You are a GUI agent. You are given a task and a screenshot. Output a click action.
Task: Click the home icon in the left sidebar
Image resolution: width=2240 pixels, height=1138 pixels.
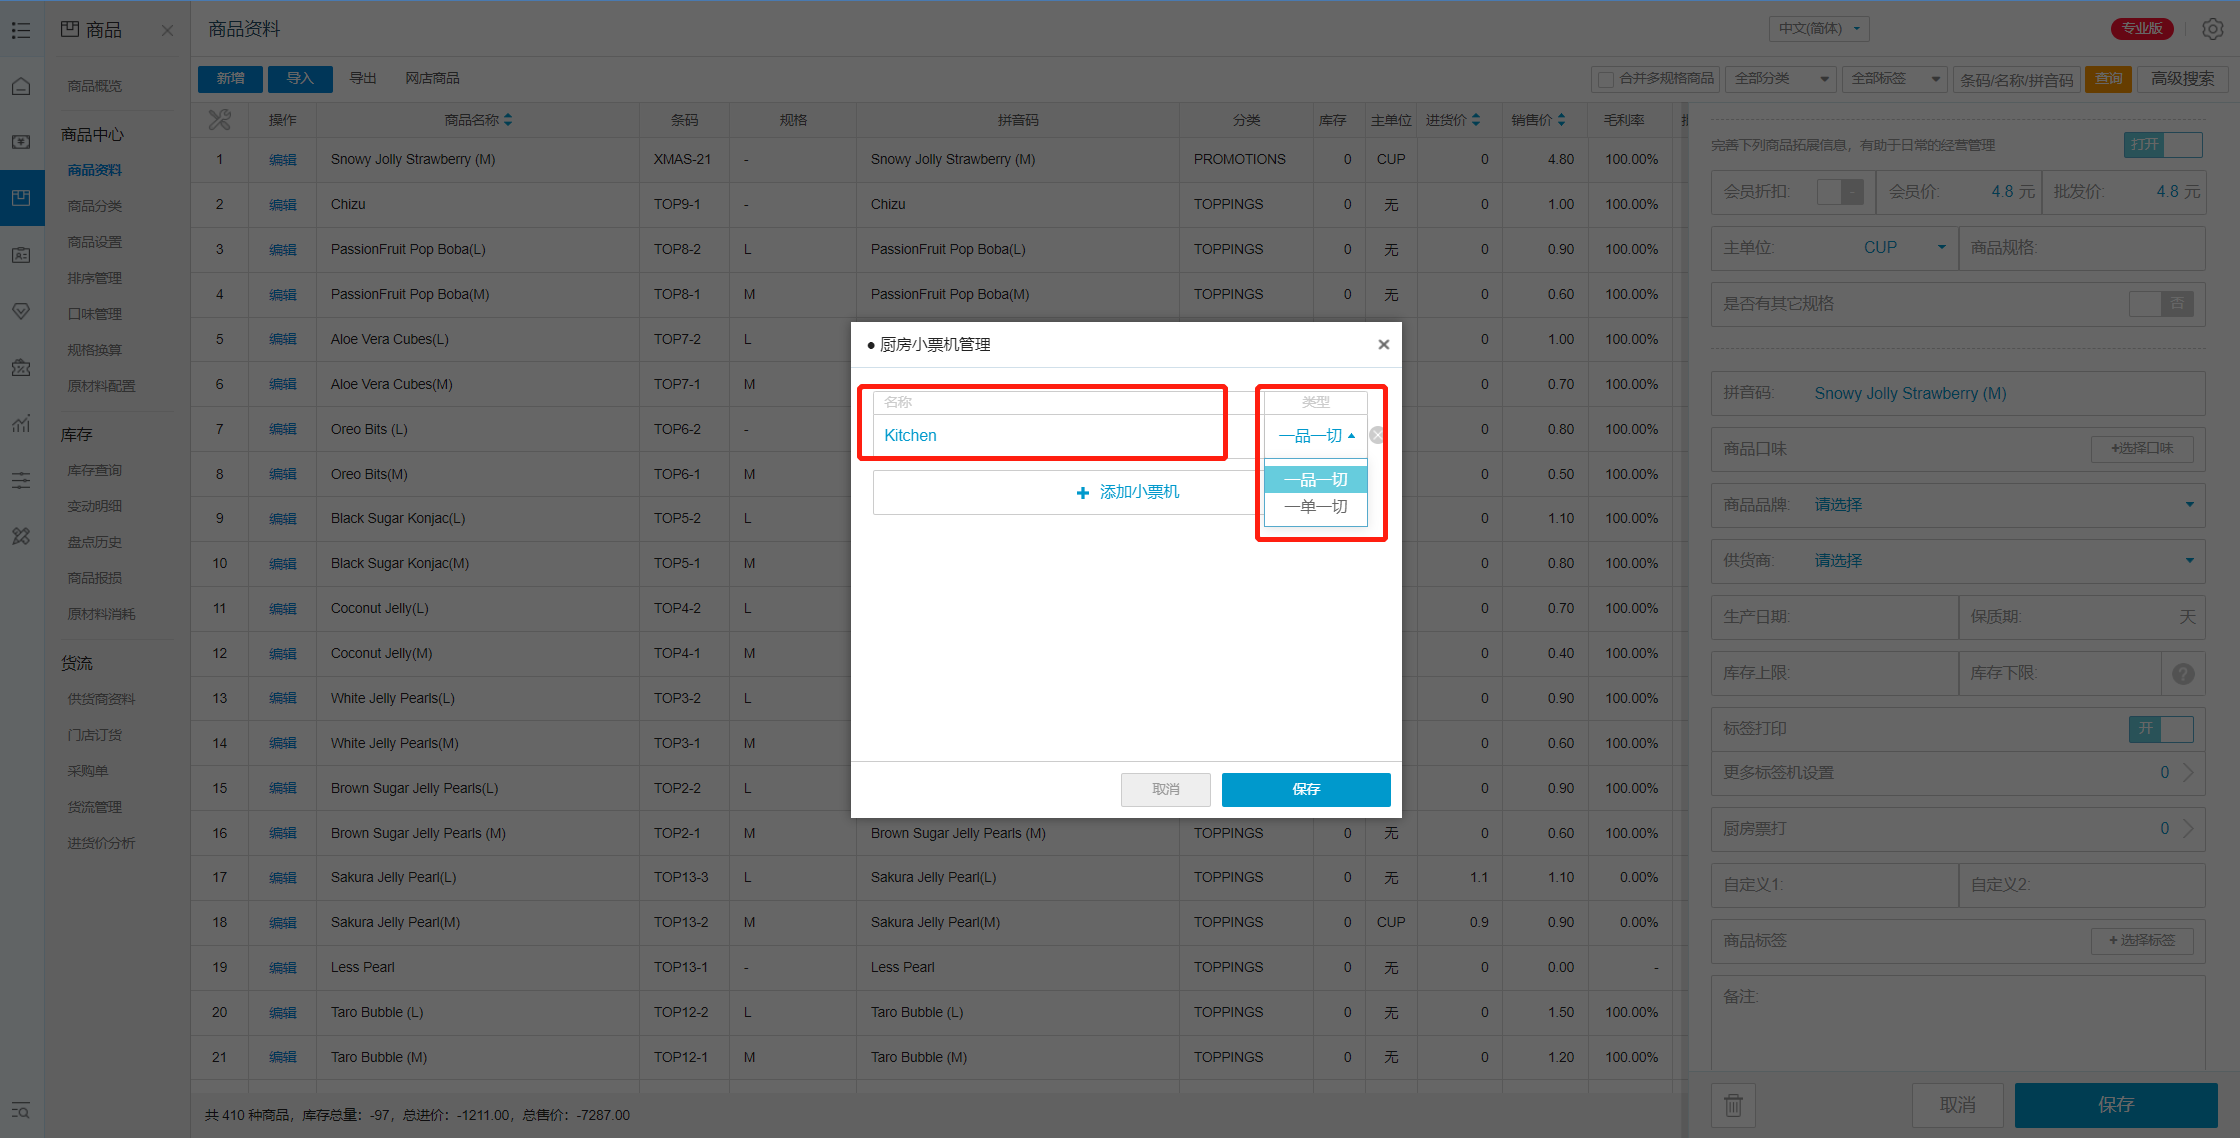click(x=21, y=86)
